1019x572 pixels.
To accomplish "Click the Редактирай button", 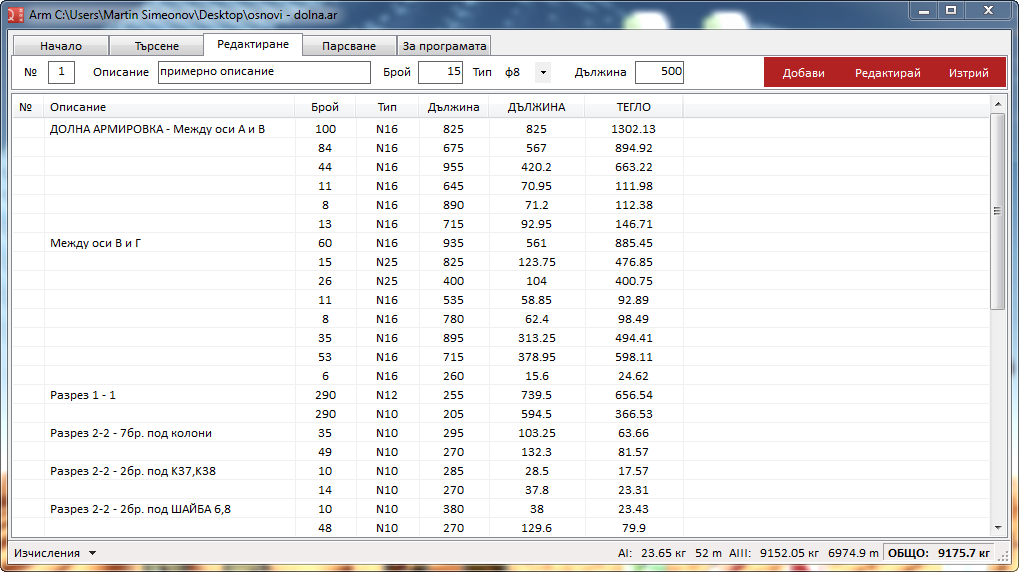I will pyautogui.click(x=887, y=73).
